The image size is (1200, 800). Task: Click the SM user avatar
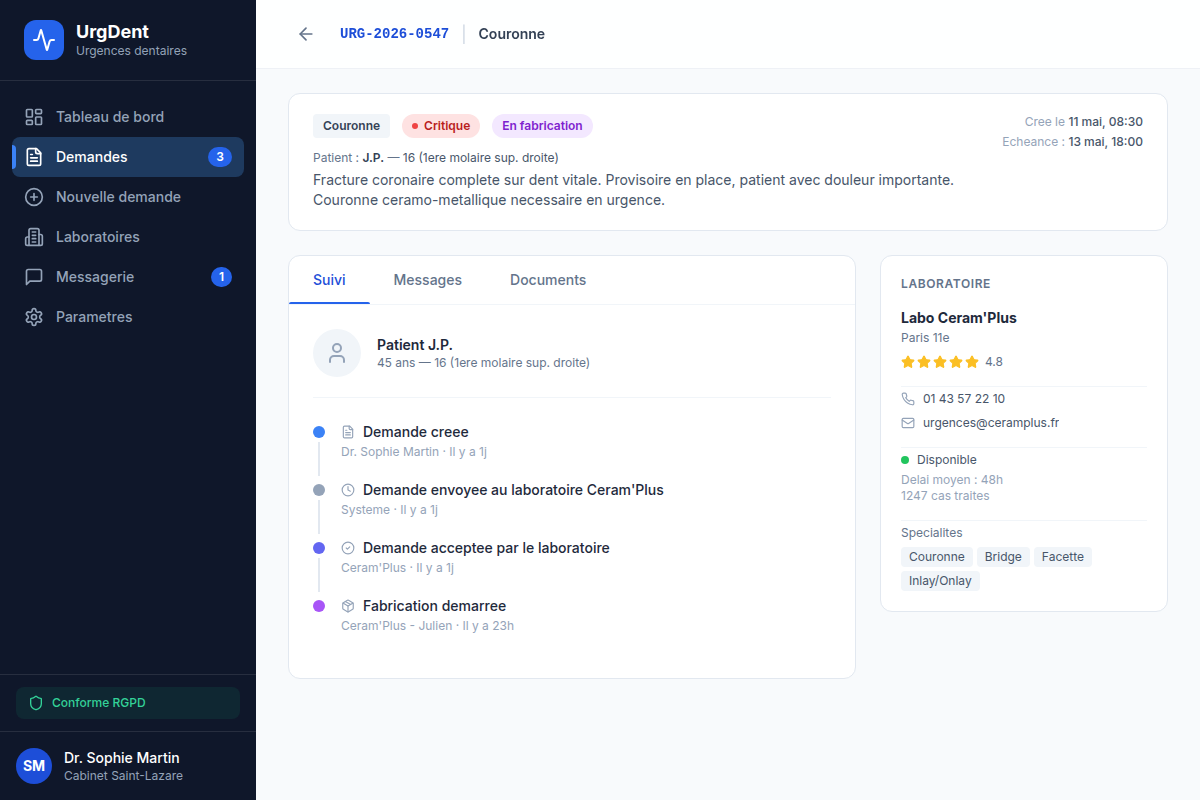[x=34, y=766]
